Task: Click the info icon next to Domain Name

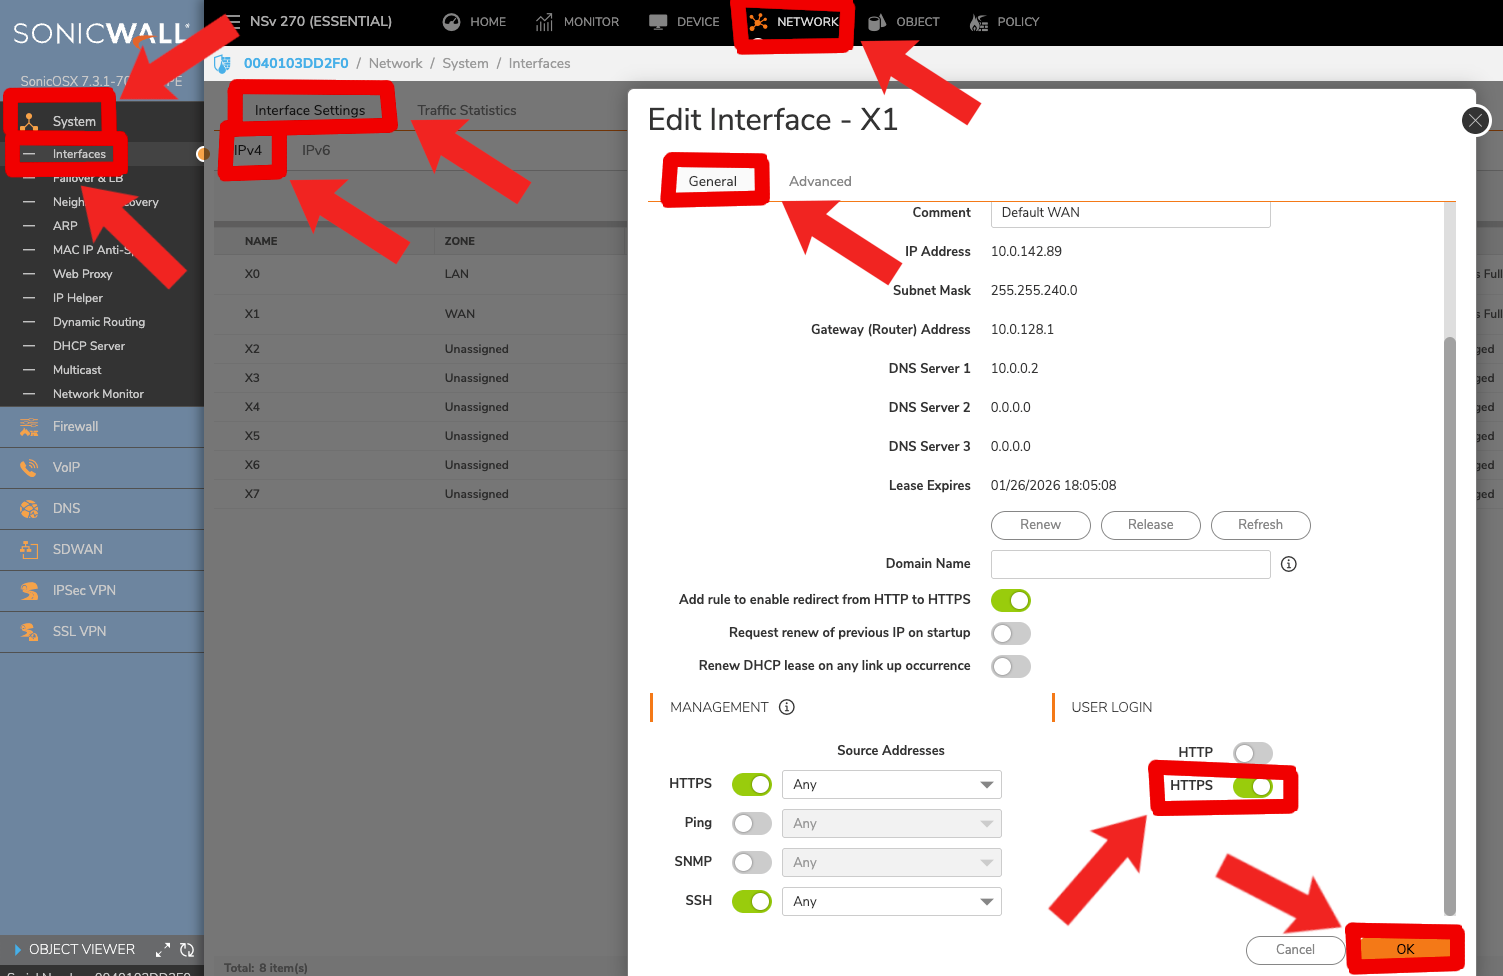Action: 1288,564
